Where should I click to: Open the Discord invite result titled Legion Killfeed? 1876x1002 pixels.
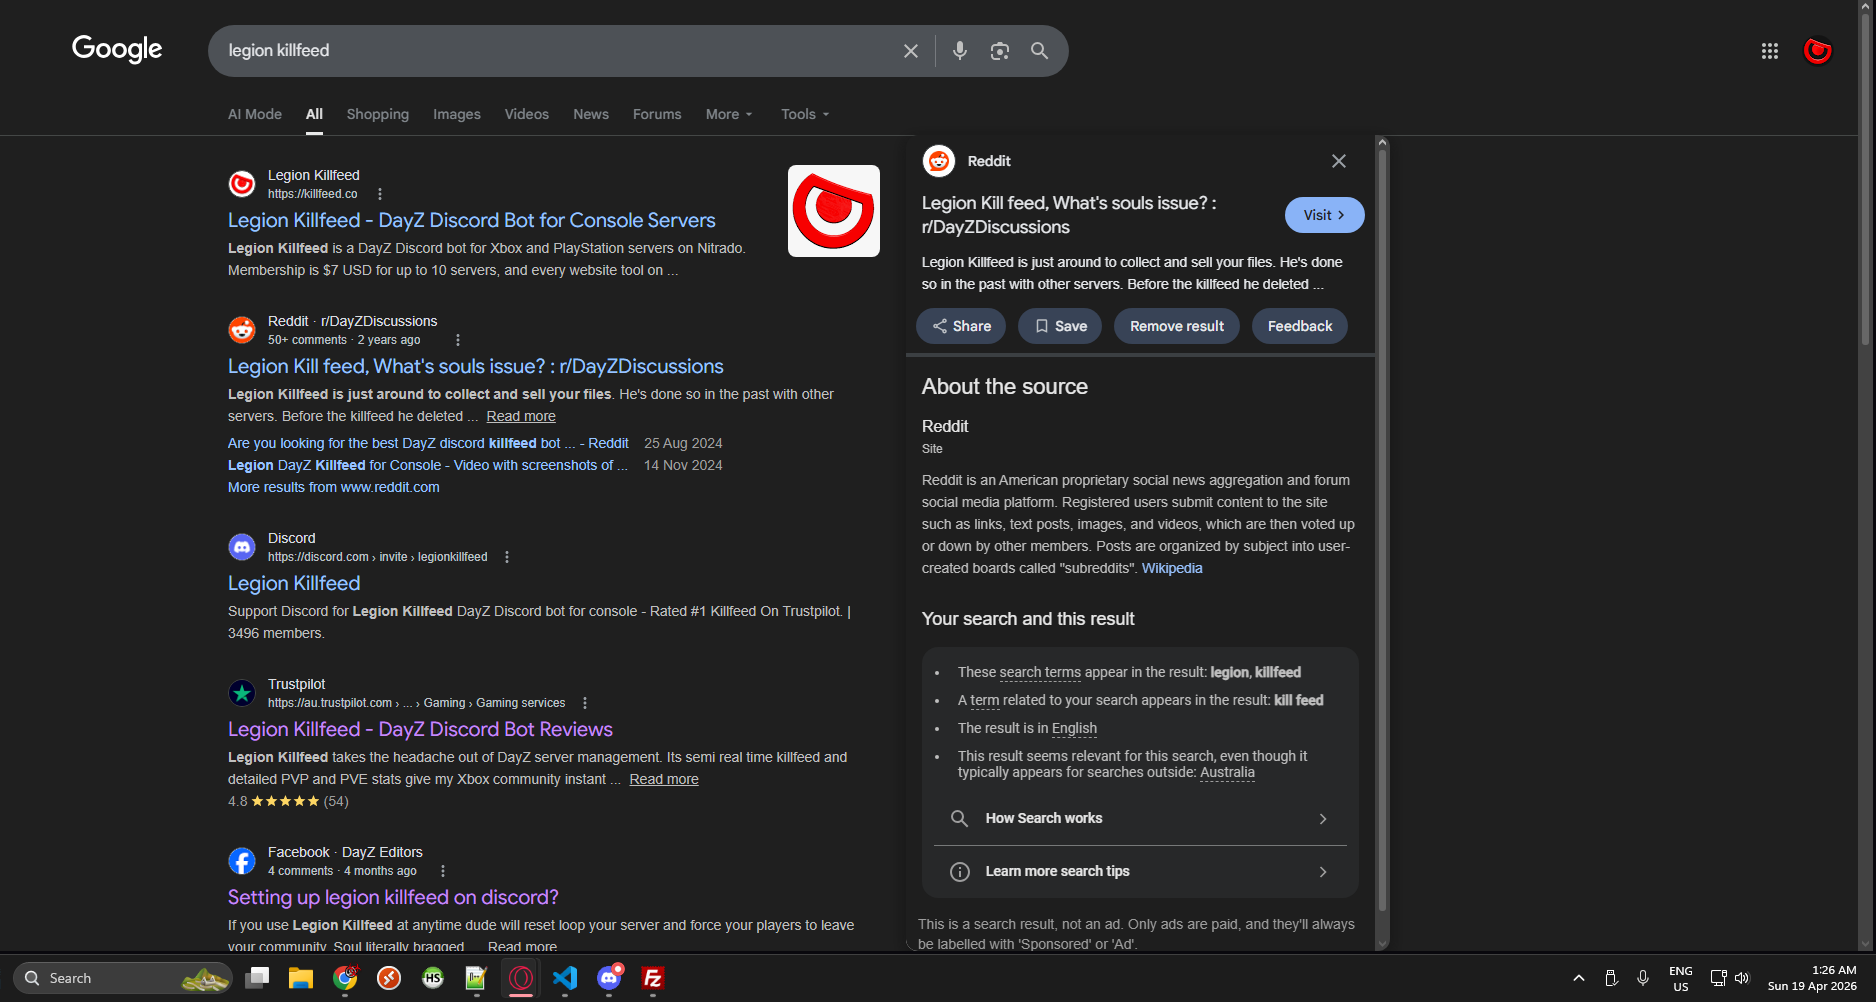[x=294, y=583]
